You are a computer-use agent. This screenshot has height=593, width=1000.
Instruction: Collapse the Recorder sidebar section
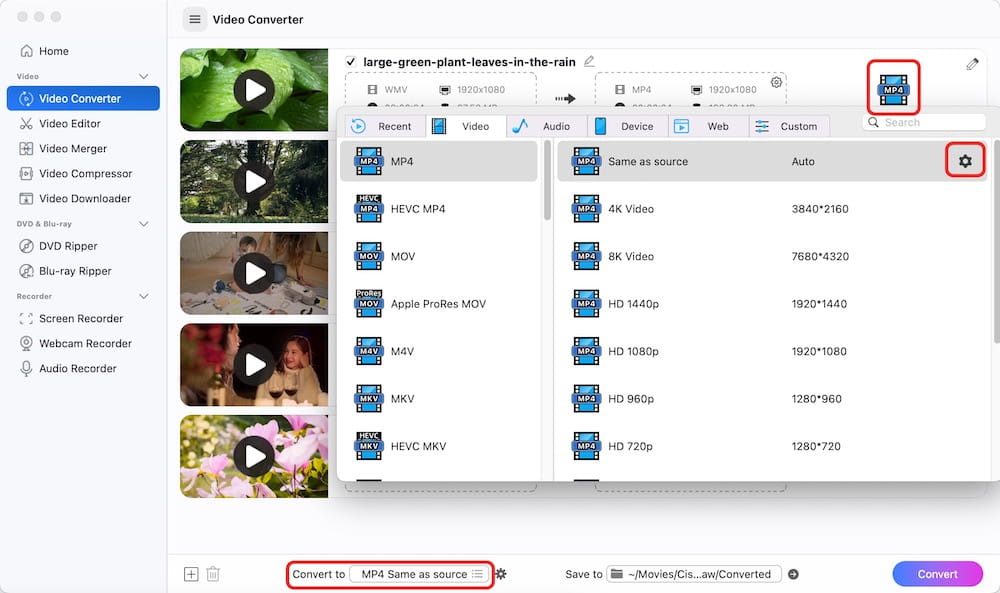(x=143, y=296)
